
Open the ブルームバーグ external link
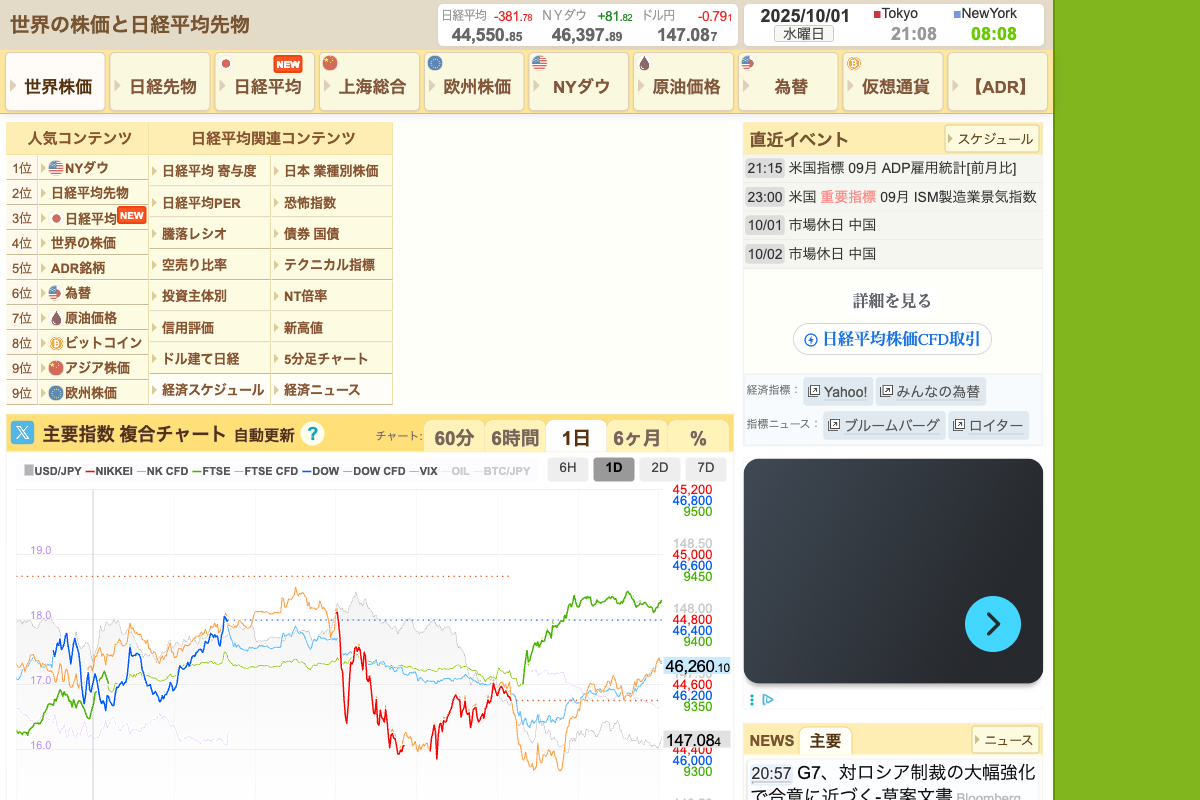click(884, 425)
